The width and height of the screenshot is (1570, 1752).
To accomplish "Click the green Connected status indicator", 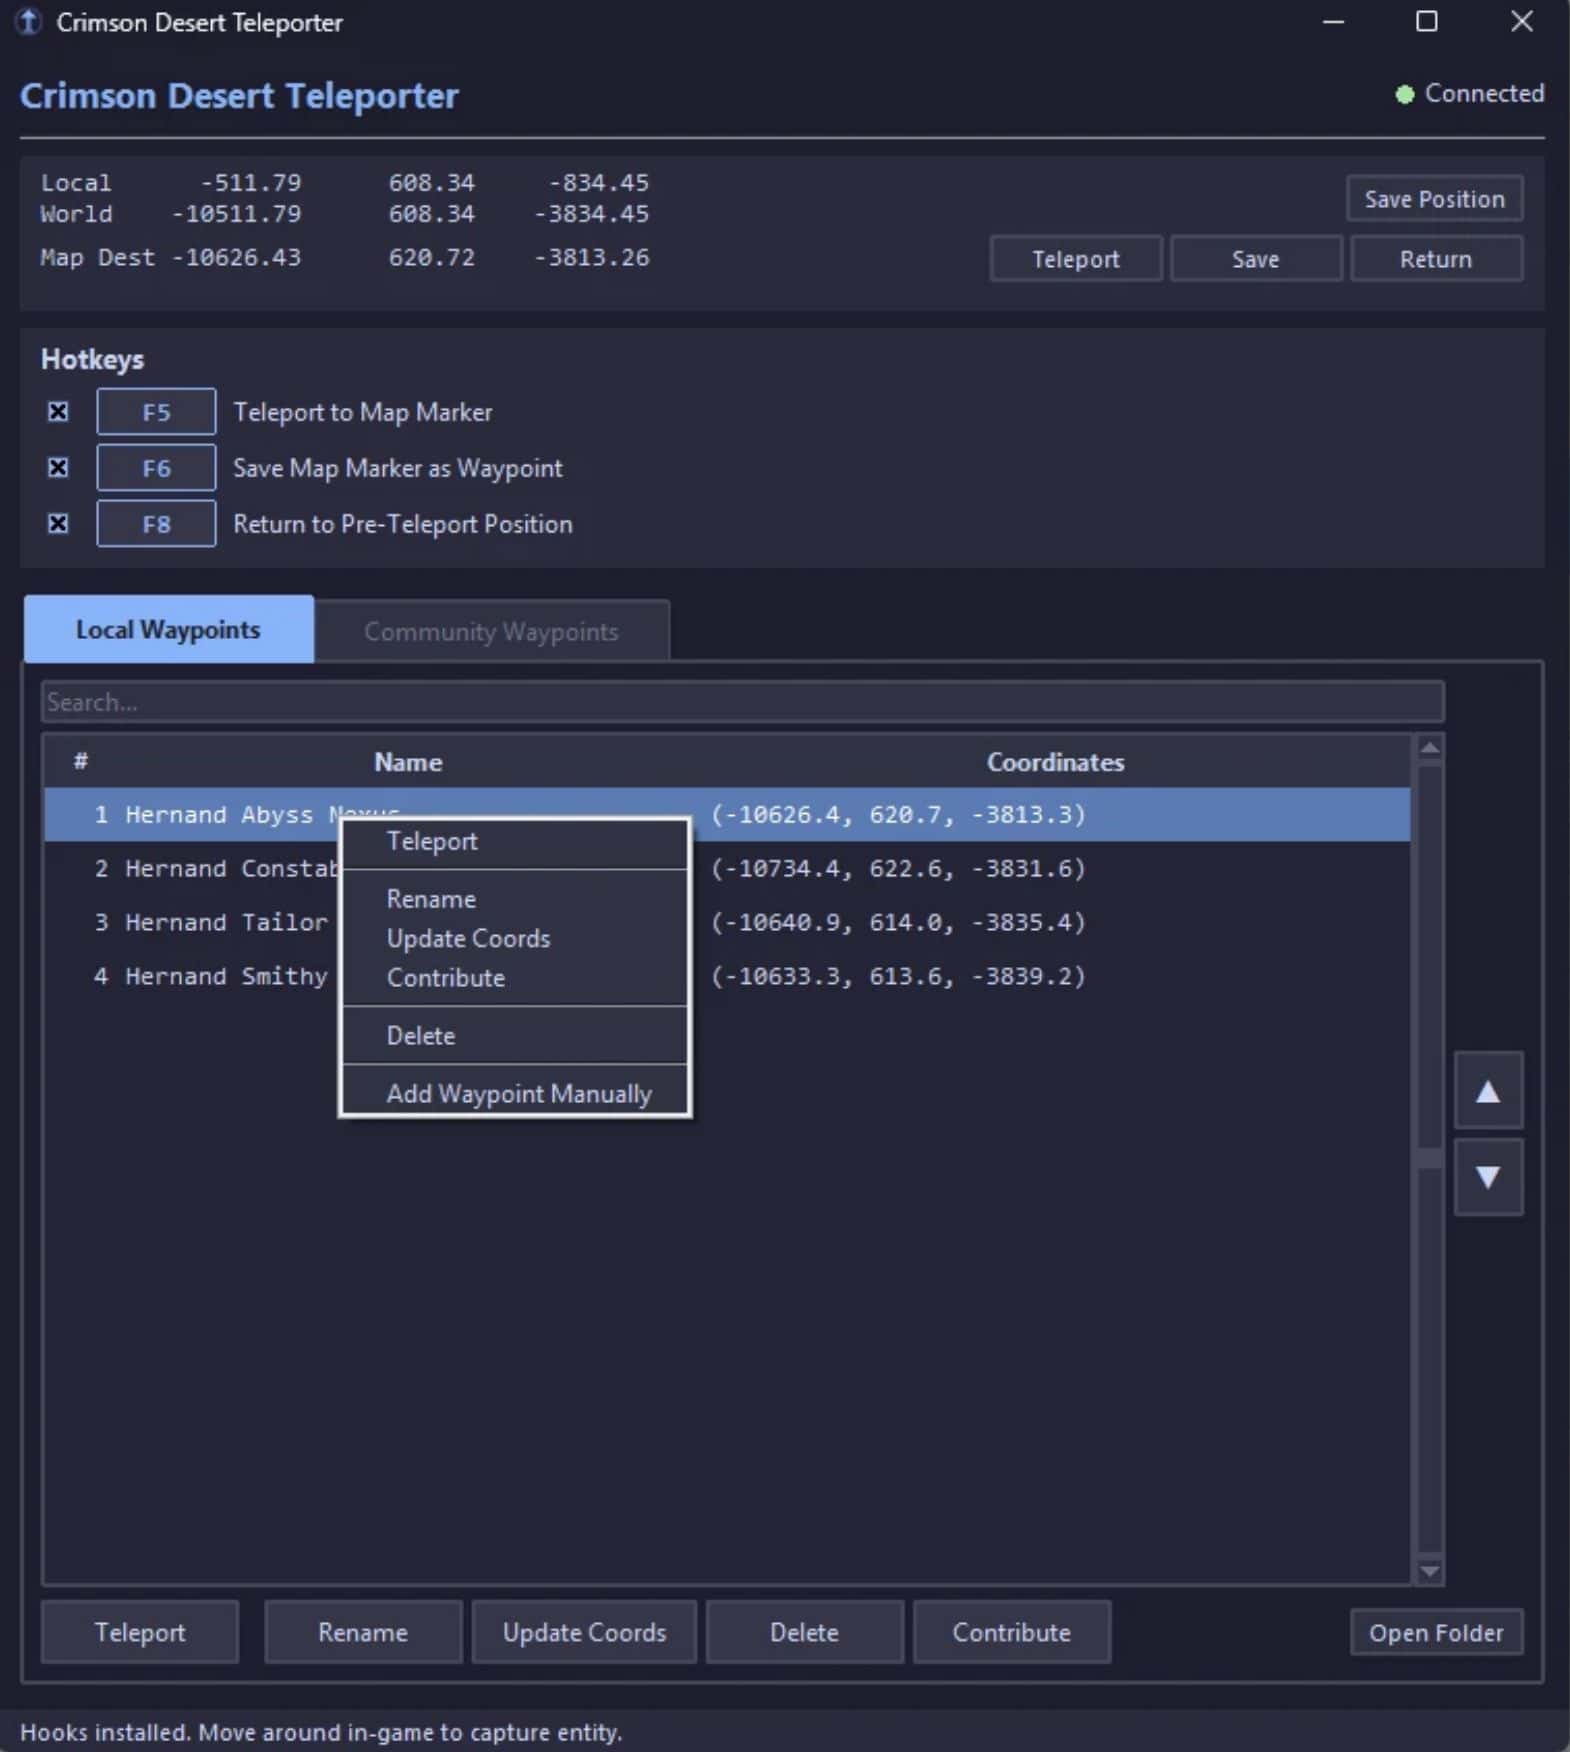I will [x=1405, y=94].
